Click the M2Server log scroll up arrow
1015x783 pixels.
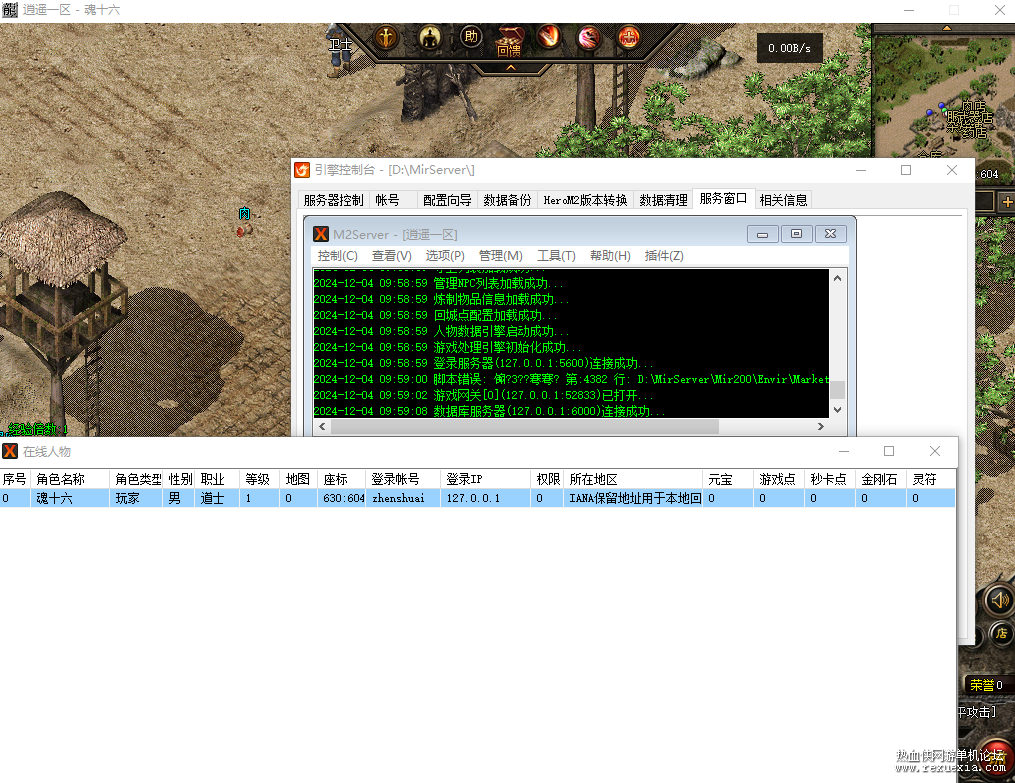pyautogui.click(x=837, y=278)
